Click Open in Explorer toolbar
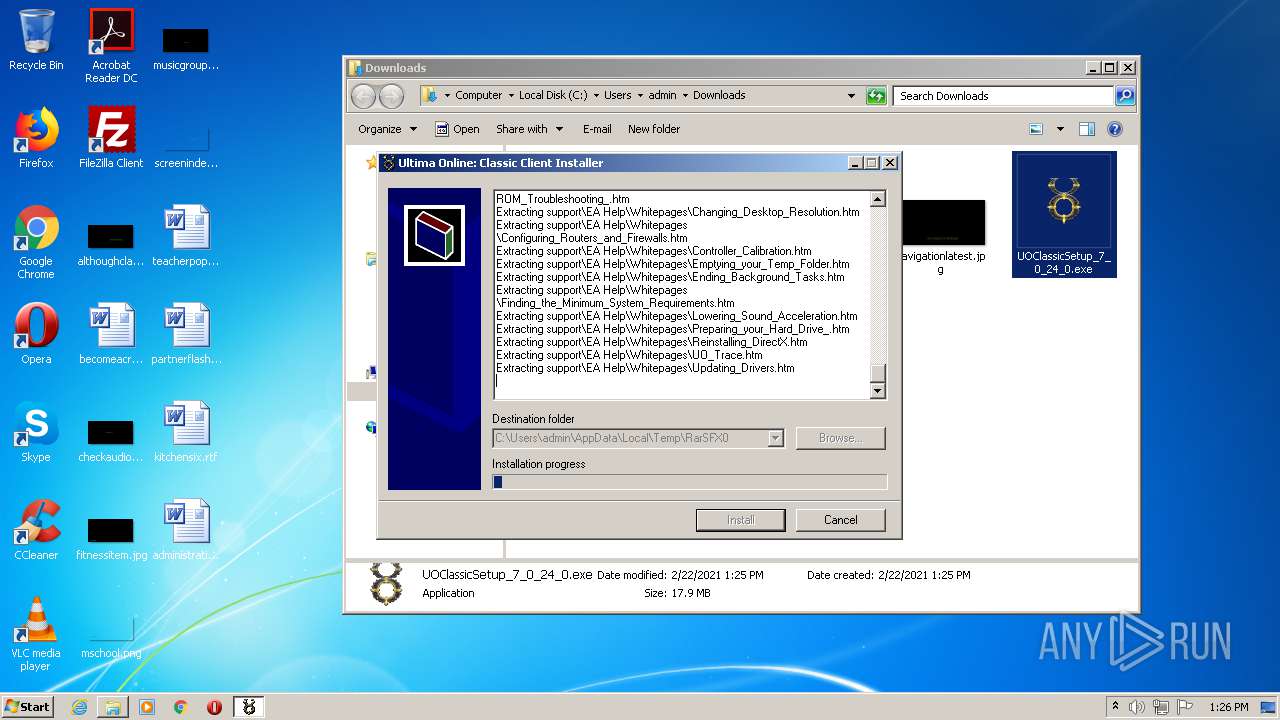1280x720 pixels. point(457,129)
